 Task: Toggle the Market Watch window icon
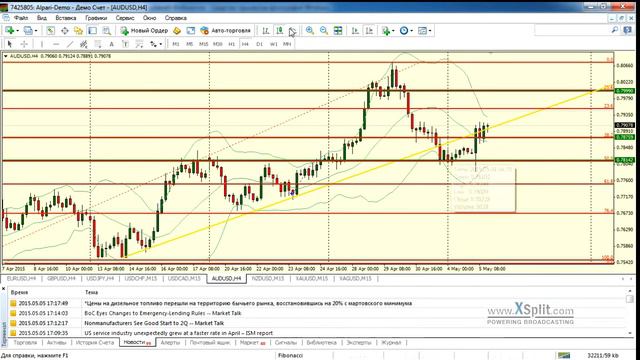(x=51, y=31)
